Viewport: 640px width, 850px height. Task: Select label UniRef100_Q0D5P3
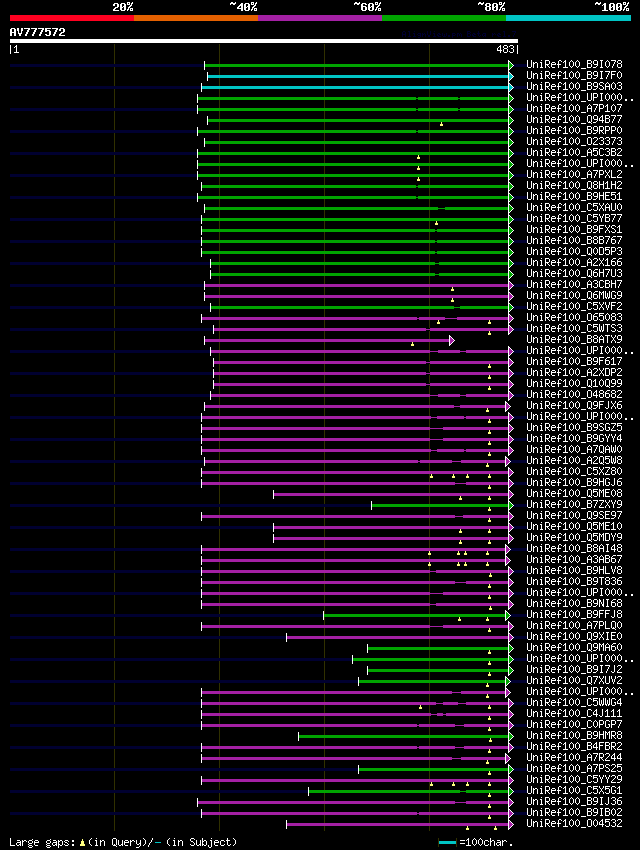pos(574,252)
